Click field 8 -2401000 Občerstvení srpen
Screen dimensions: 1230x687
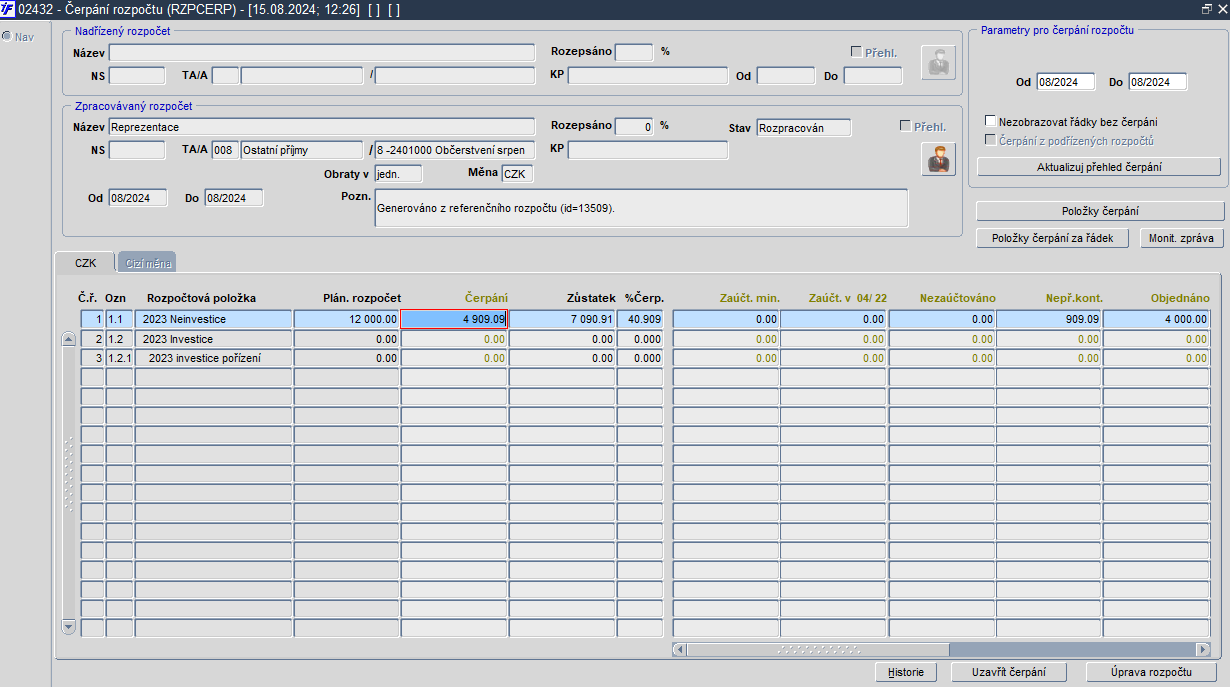(x=455, y=150)
